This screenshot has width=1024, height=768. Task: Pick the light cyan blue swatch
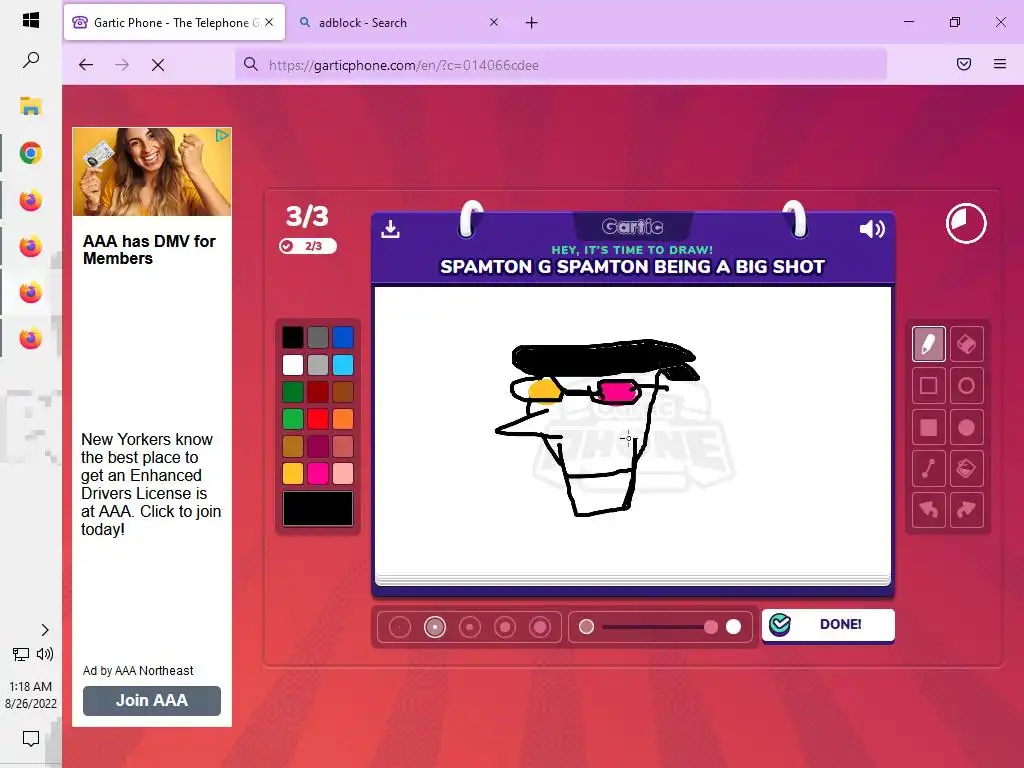[x=343, y=365]
